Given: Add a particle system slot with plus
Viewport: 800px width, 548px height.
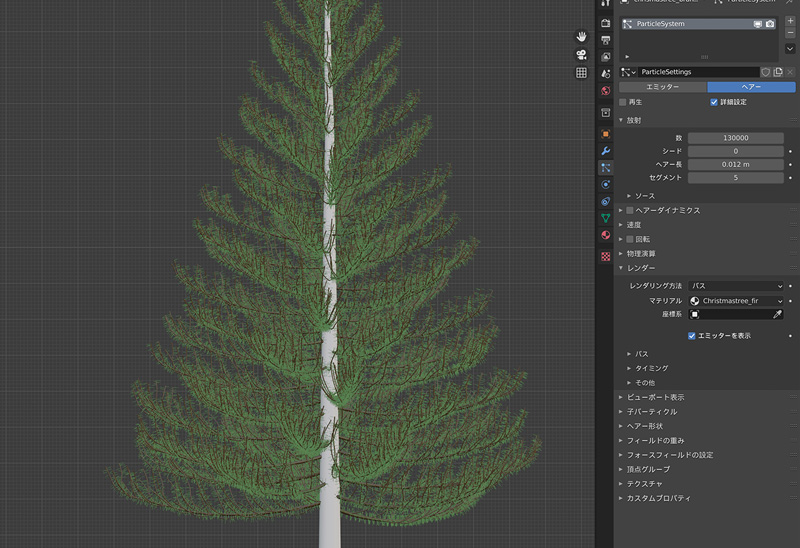Looking at the screenshot, I should 790,21.
